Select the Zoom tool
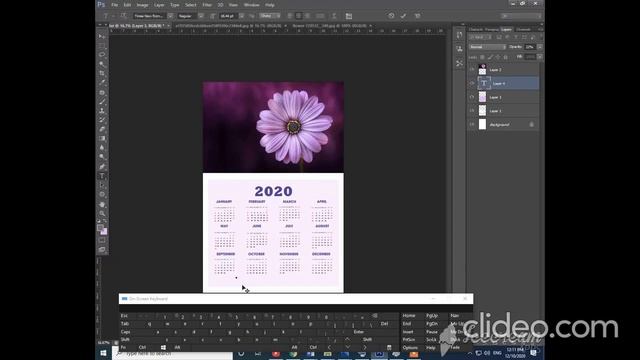 (102, 213)
